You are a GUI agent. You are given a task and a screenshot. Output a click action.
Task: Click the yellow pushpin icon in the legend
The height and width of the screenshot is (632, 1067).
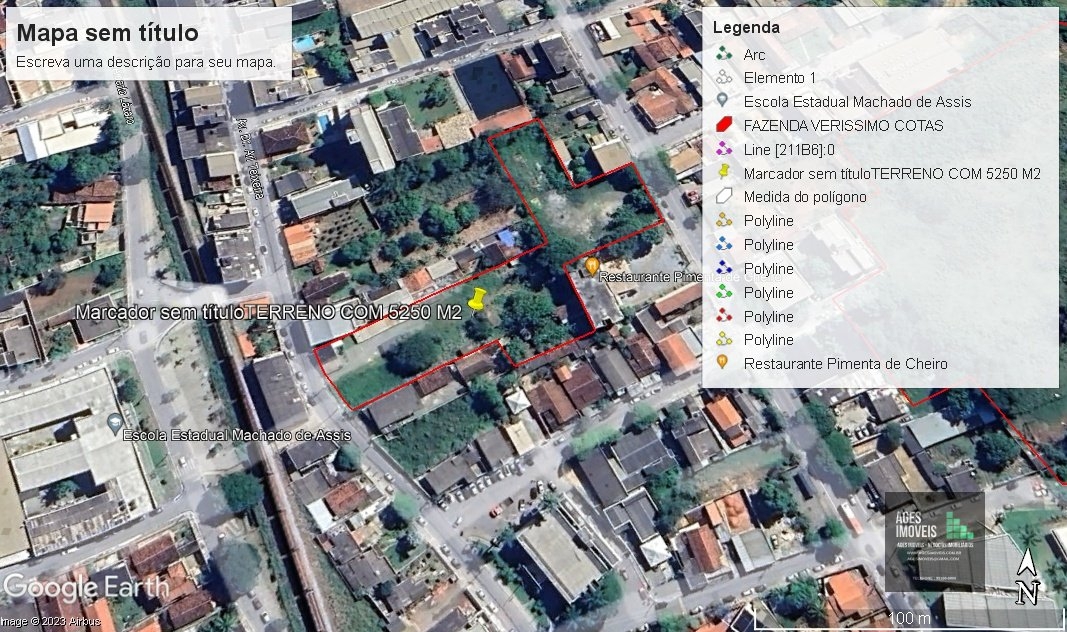pyautogui.click(x=724, y=173)
